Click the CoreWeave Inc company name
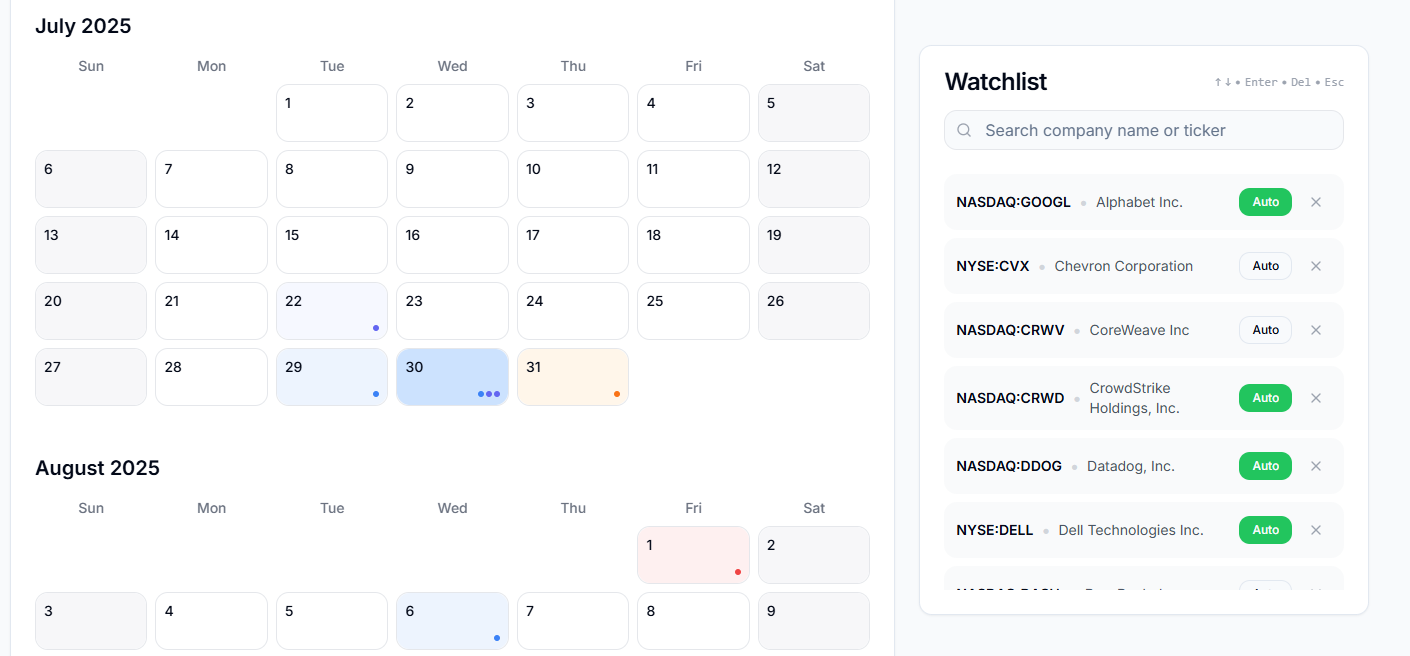Screen dimensions: 1410x656 1139,330
